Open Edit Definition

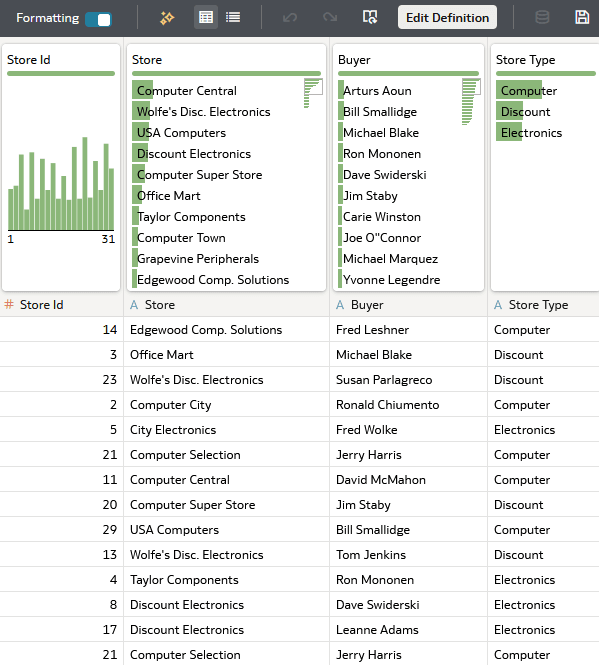pos(448,17)
